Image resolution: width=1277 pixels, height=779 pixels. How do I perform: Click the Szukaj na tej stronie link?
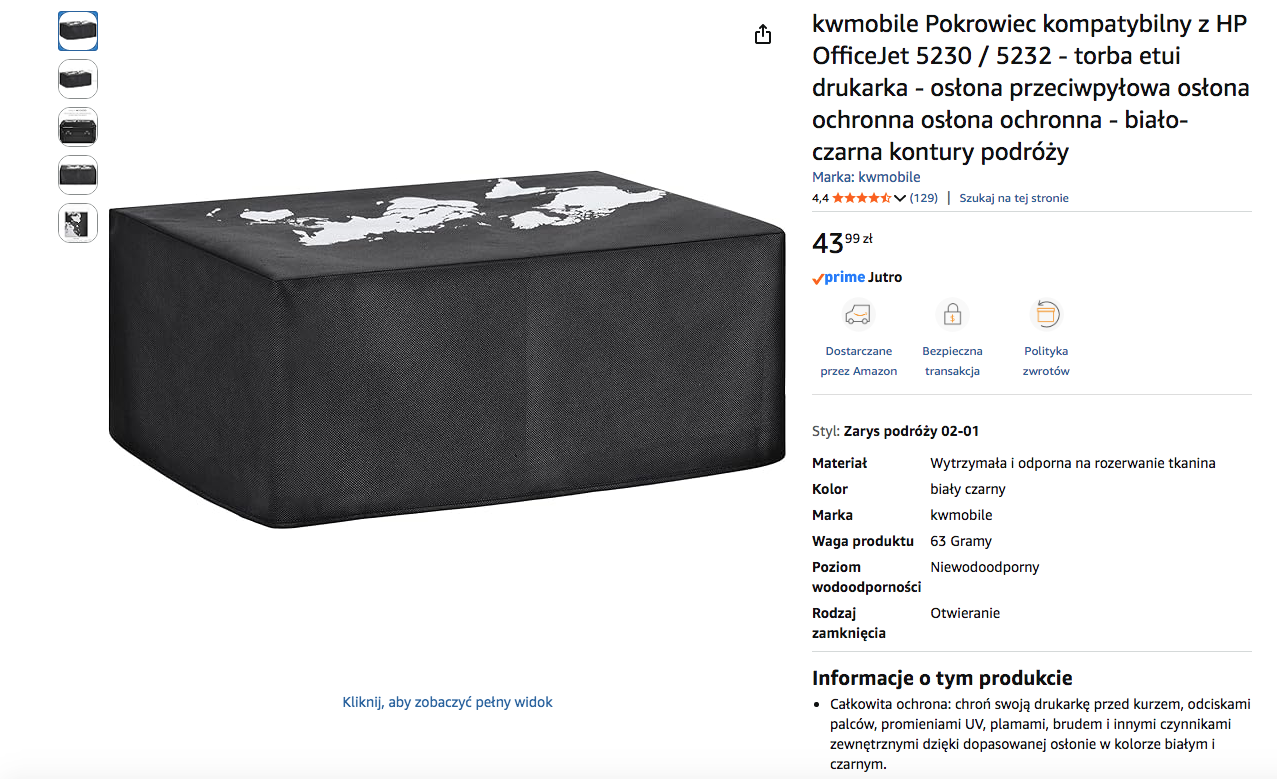point(1014,198)
